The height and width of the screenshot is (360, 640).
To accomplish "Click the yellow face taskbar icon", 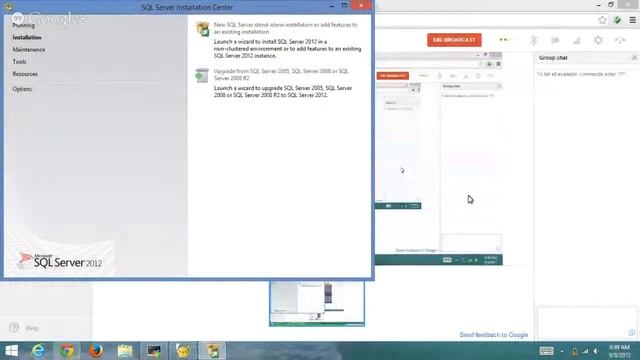I will 183,351.
